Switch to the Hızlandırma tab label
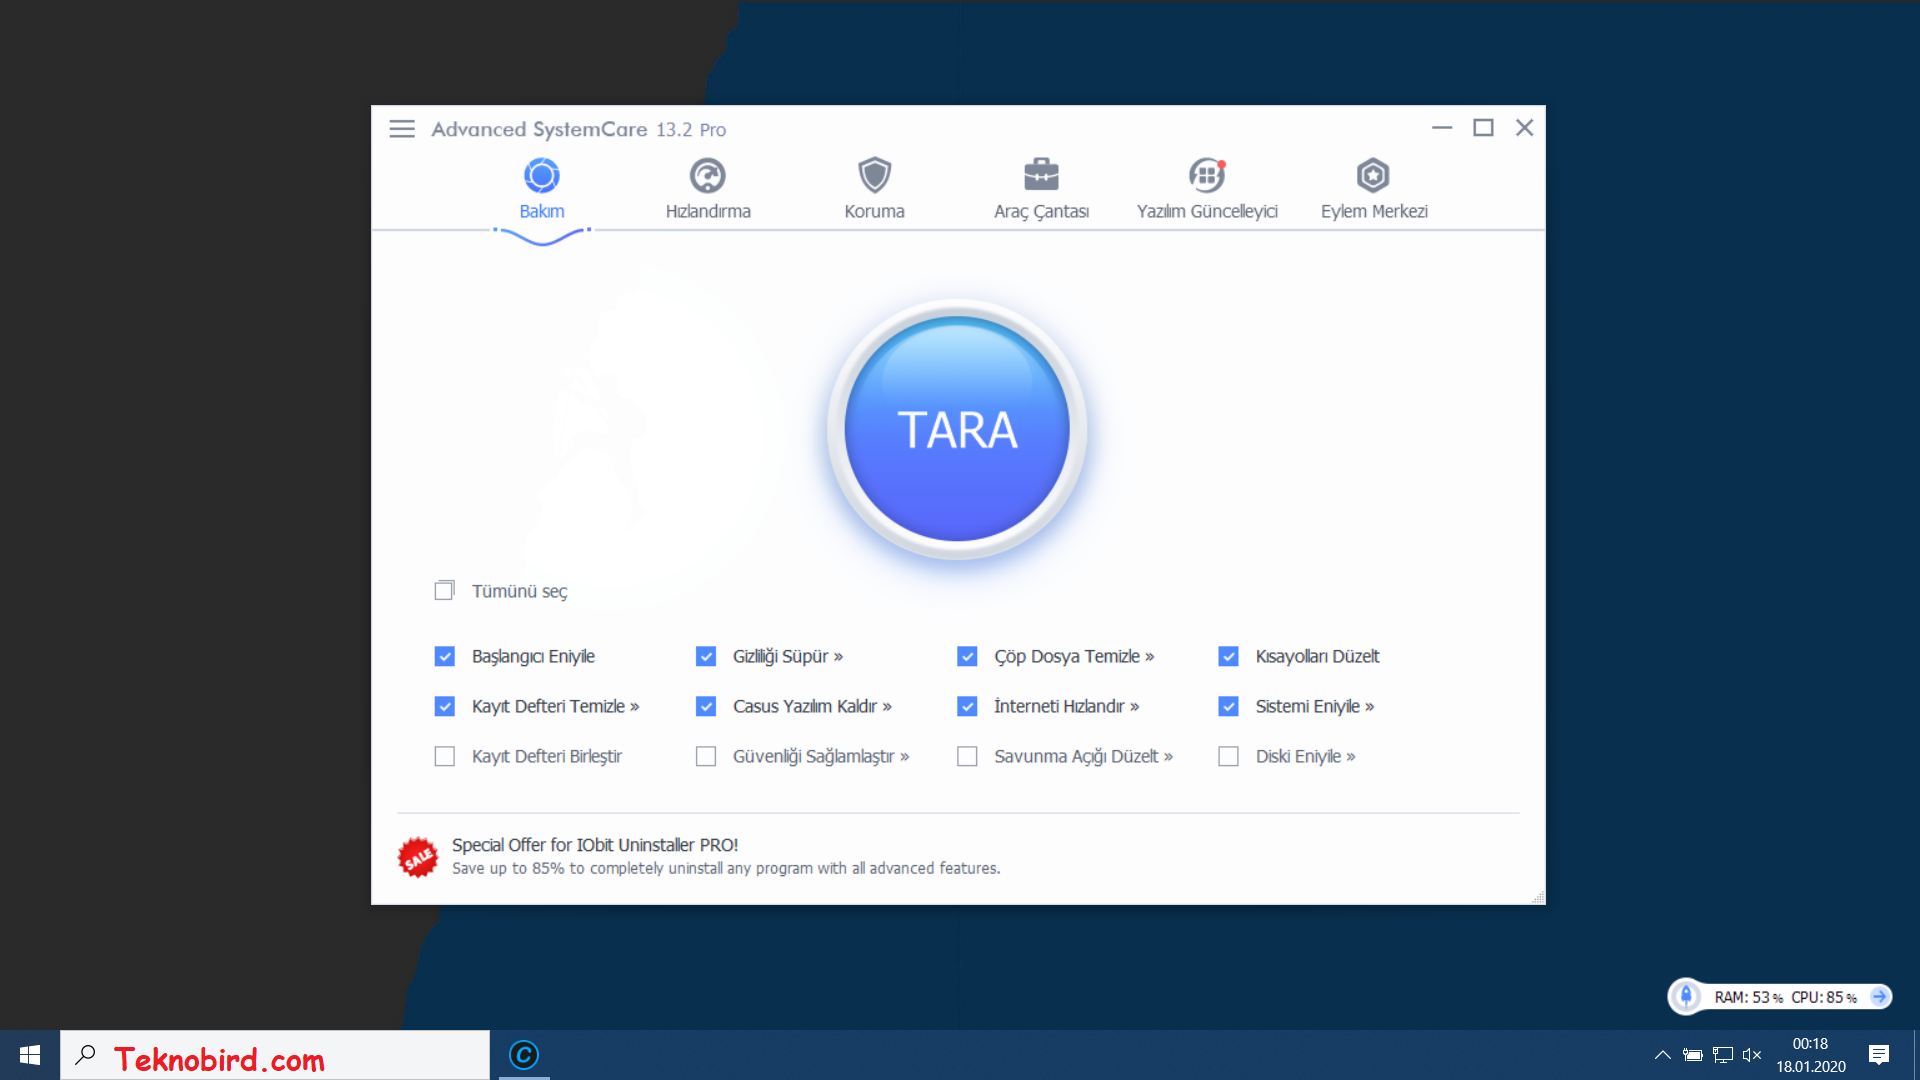Viewport: 1920px width, 1080px height. (708, 211)
